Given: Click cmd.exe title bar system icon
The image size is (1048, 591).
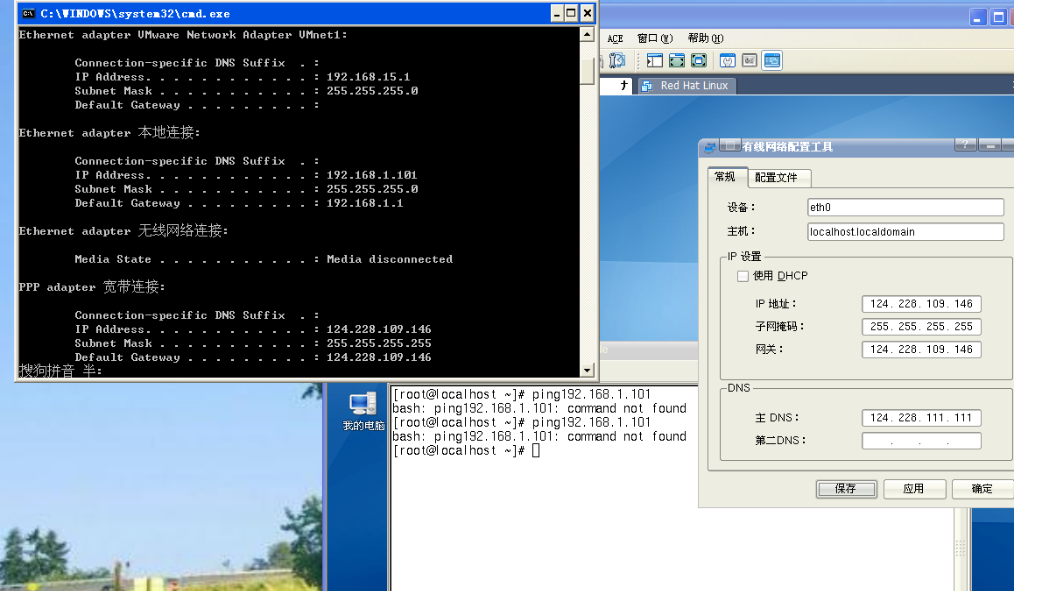Looking at the screenshot, I should click(28, 13).
